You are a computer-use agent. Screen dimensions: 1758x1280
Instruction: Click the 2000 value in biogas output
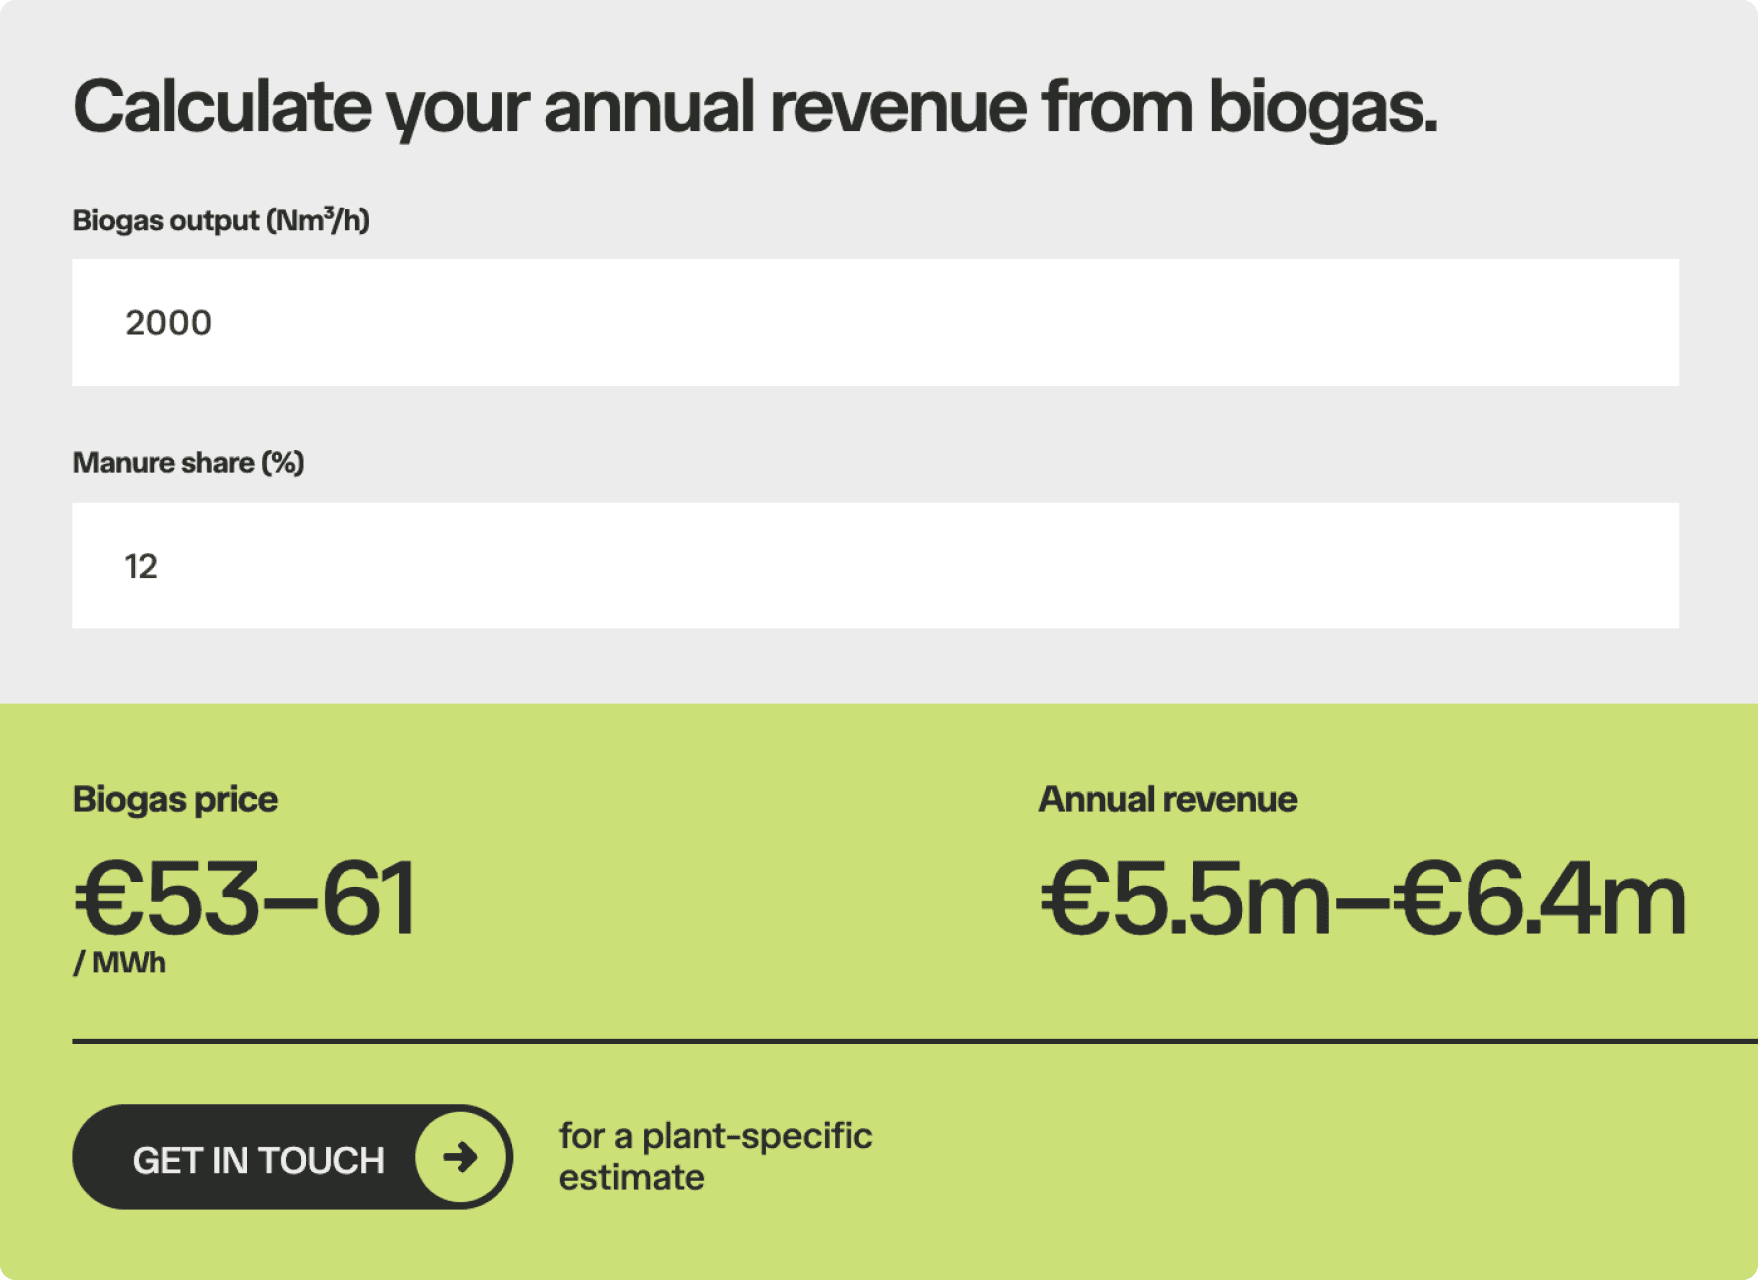tap(168, 323)
